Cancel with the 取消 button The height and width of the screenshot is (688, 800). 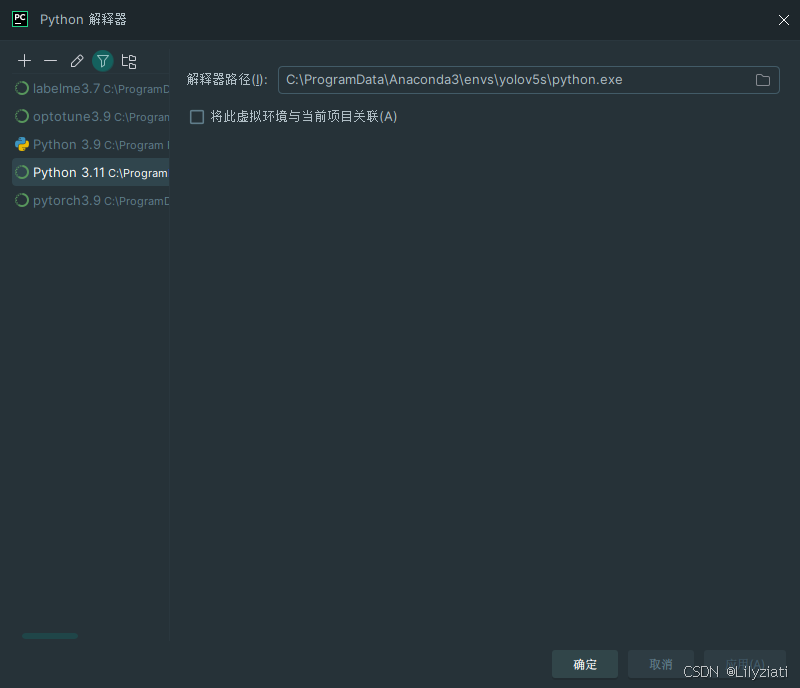661,664
